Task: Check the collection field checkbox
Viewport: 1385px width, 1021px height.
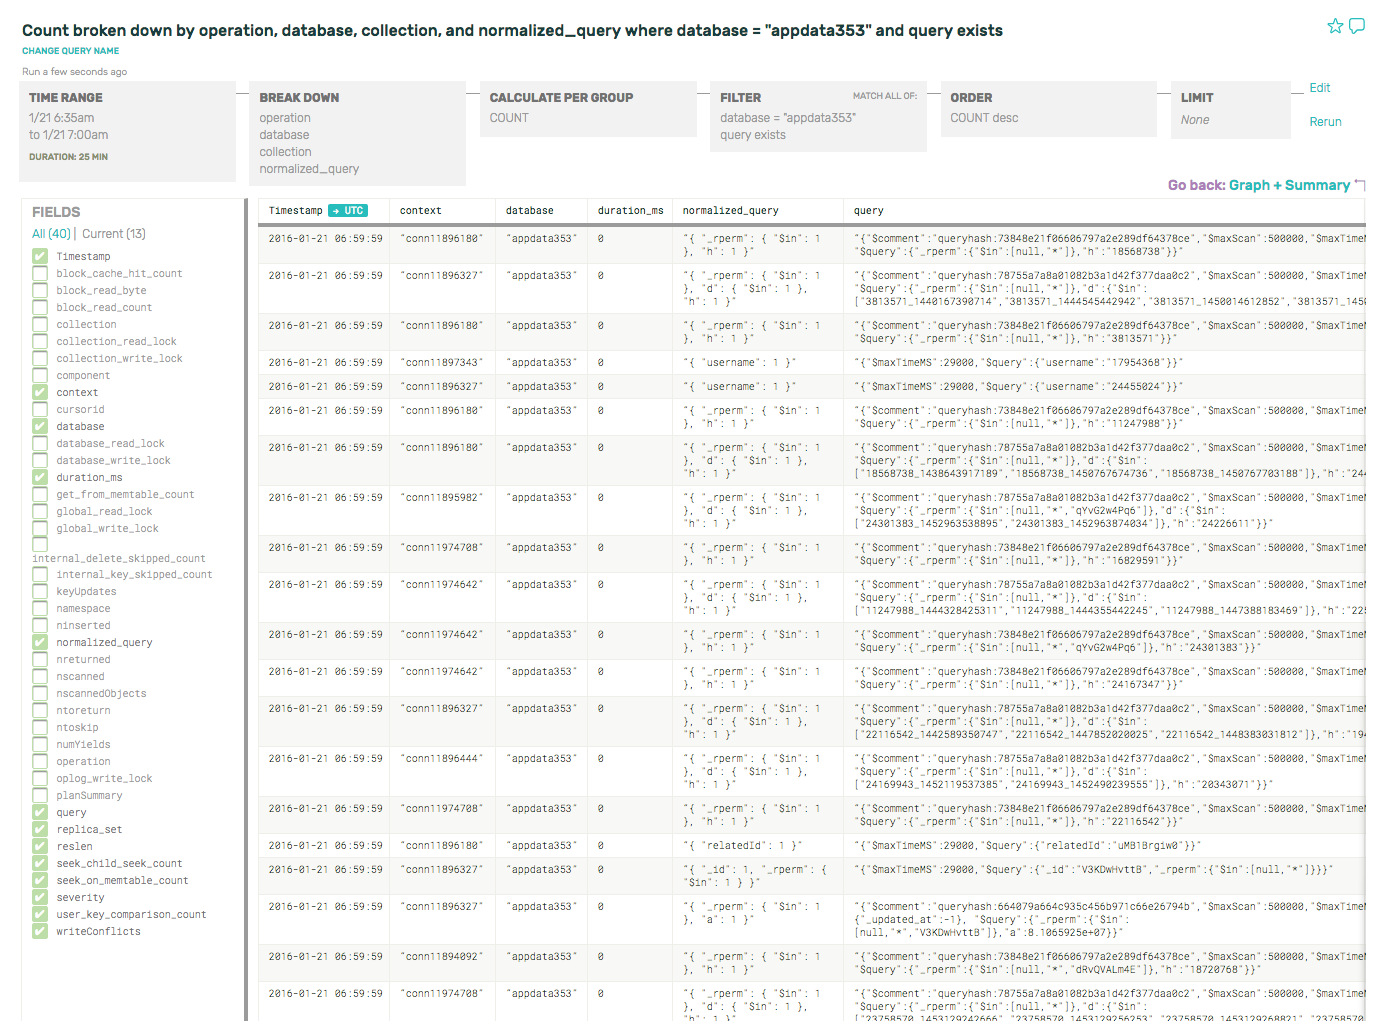Action: coord(40,325)
